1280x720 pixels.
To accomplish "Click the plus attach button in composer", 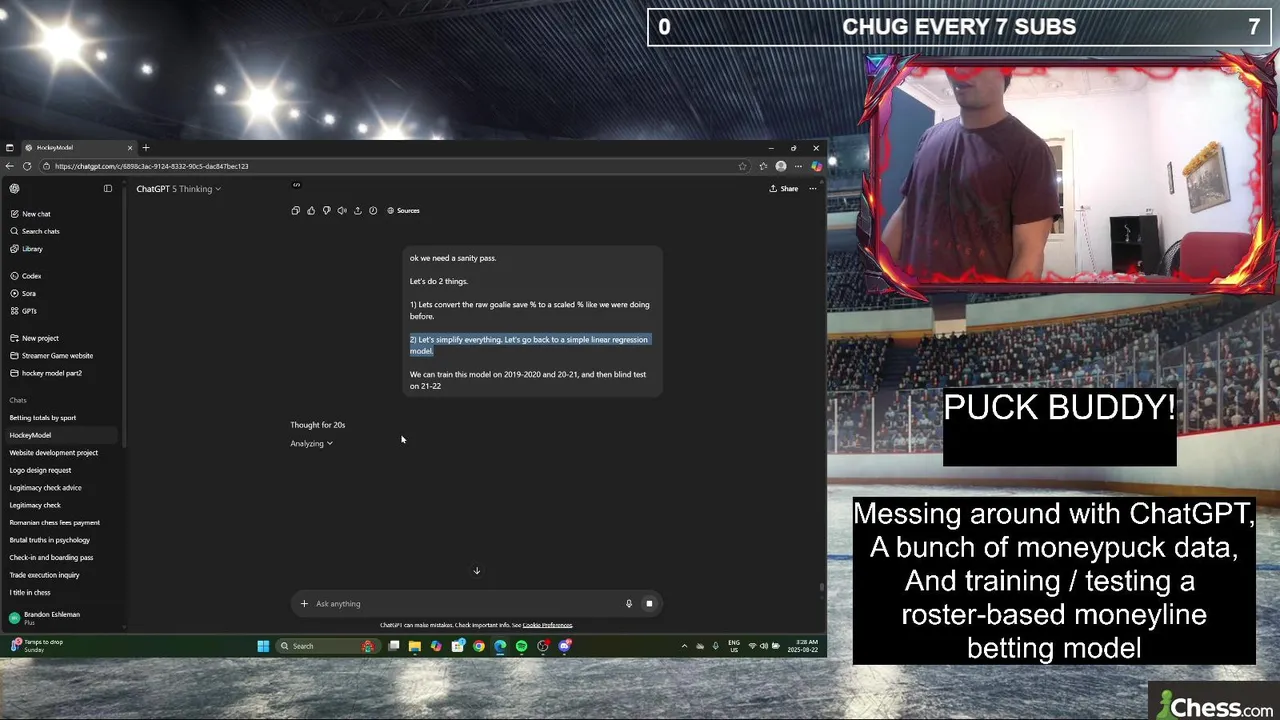I will point(304,604).
